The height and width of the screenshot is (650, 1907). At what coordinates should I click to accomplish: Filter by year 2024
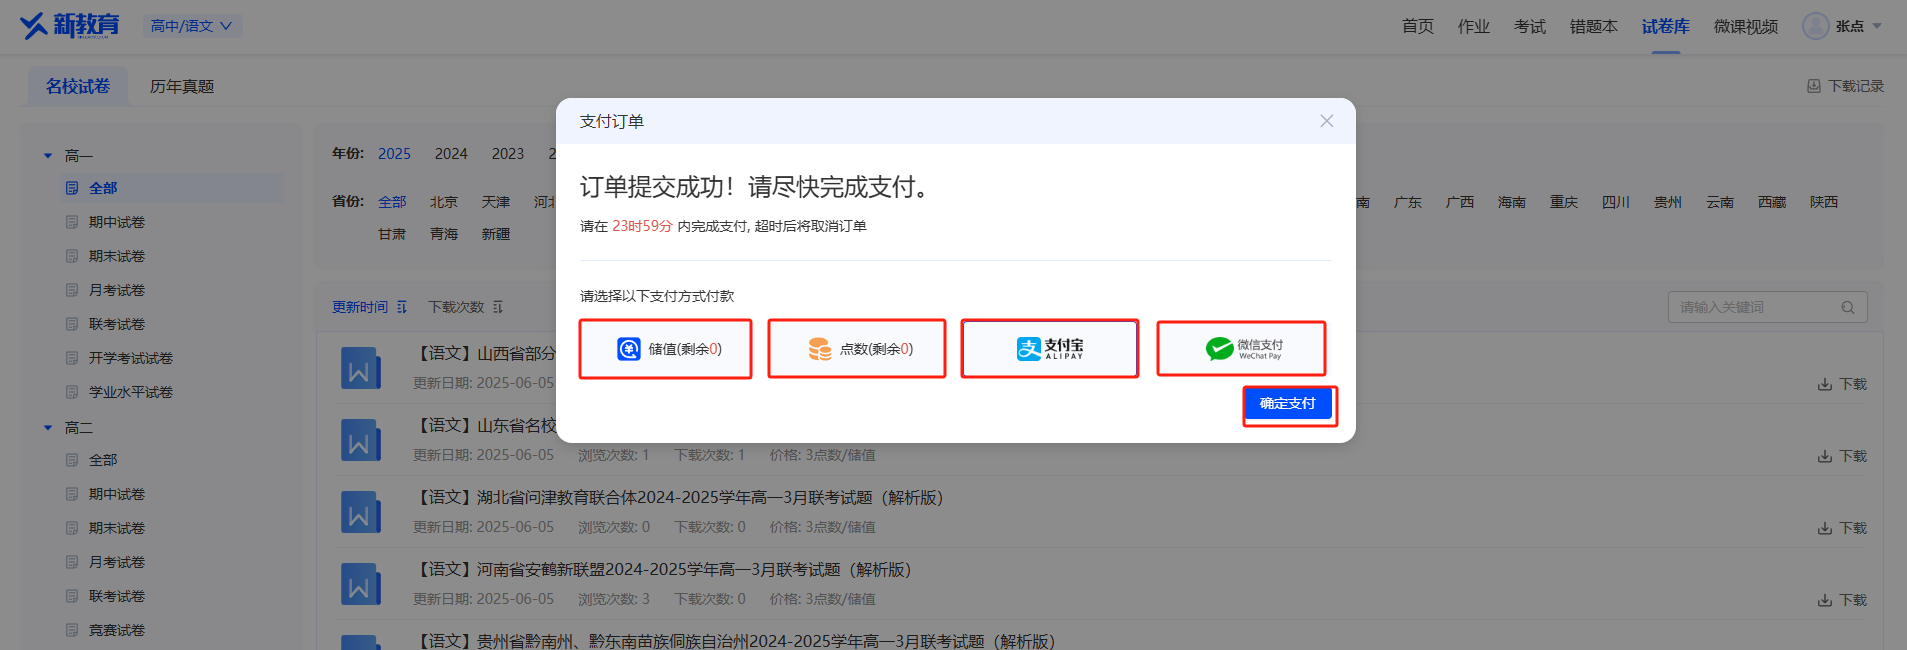tap(451, 154)
